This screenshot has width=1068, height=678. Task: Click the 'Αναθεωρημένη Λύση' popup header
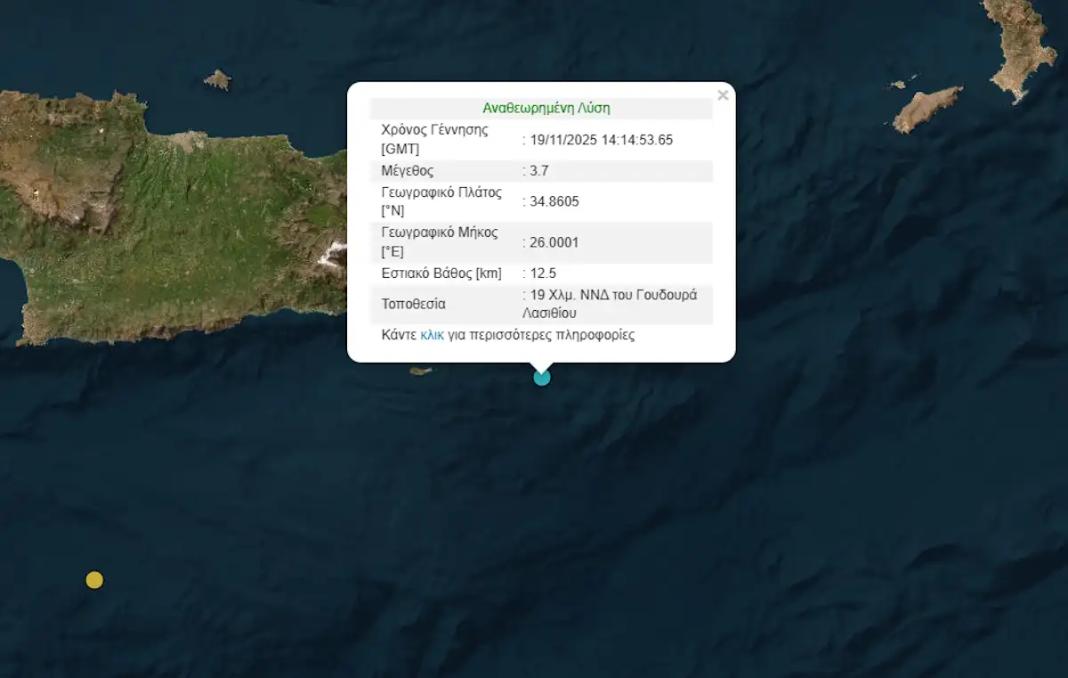pyautogui.click(x=546, y=108)
